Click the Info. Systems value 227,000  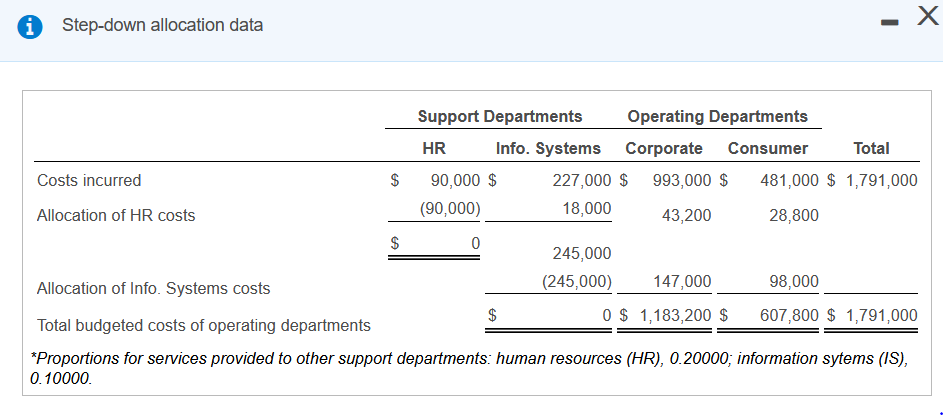pyautogui.click(x=582, y=180)
